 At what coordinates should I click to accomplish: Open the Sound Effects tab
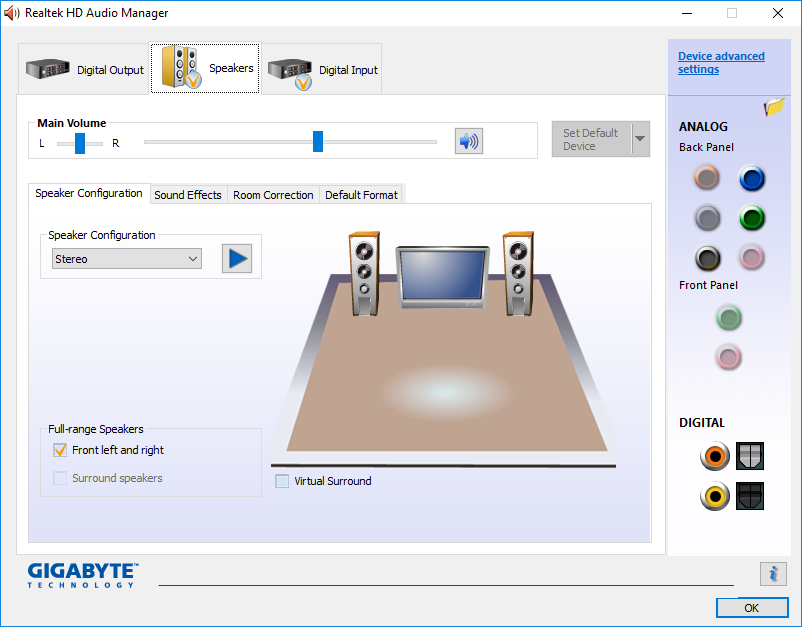188,195
